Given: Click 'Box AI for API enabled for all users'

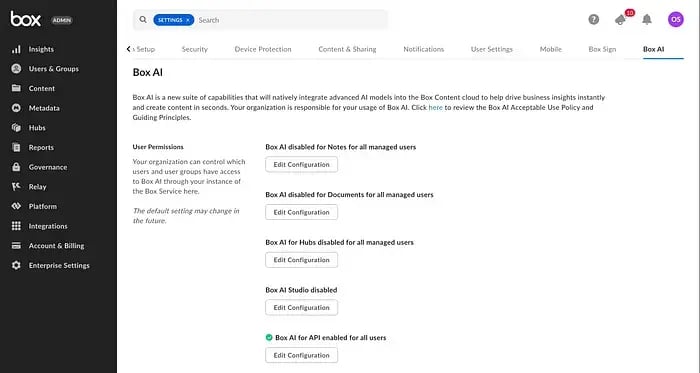Looking at the screenshot, I should pyautogui.click(x=330, y=338).
